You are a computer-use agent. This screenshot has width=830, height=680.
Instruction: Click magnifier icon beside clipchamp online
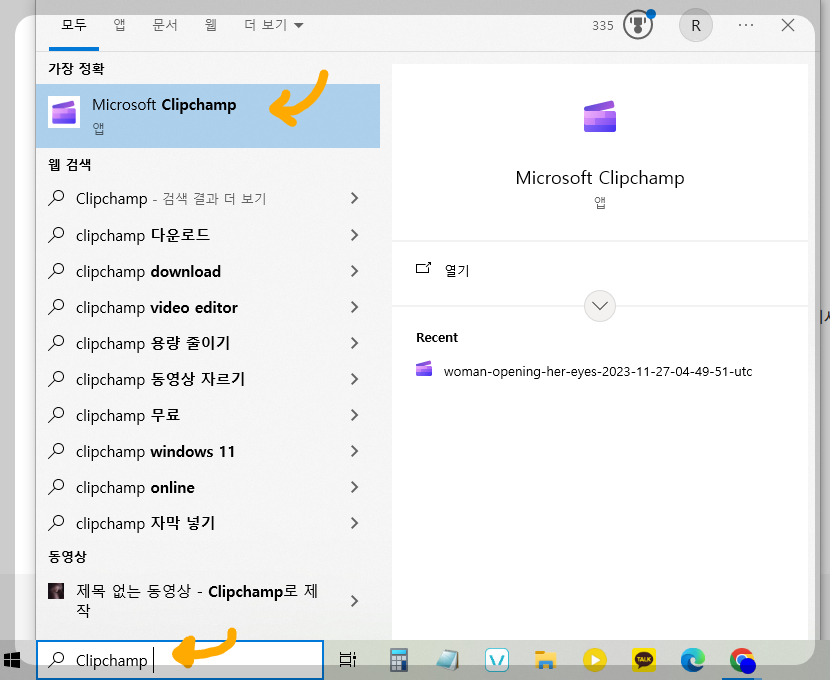(x=56, y=486)
